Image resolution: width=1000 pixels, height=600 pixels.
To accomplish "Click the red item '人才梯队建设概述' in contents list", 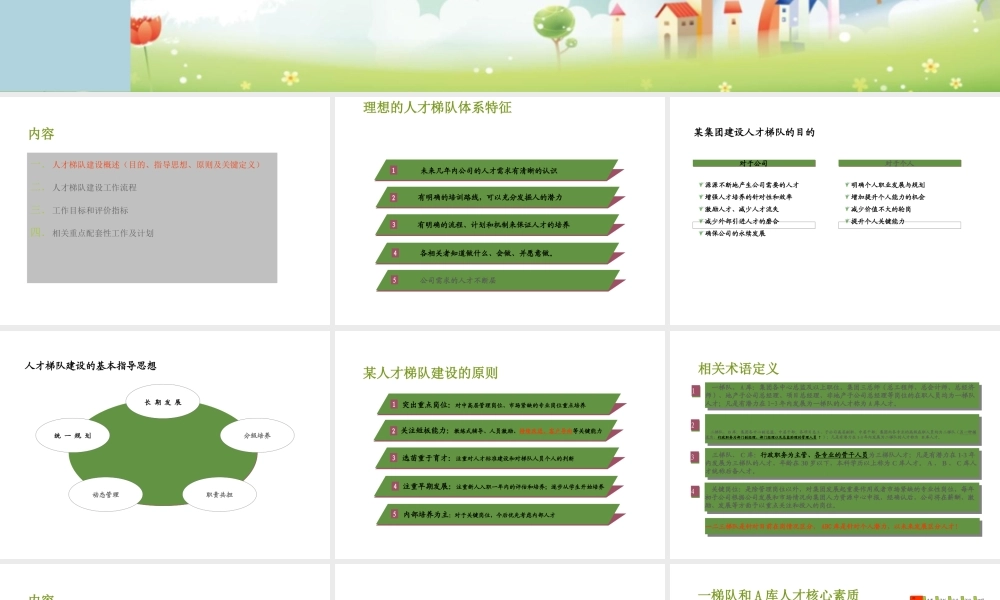I will click(156, 165).
